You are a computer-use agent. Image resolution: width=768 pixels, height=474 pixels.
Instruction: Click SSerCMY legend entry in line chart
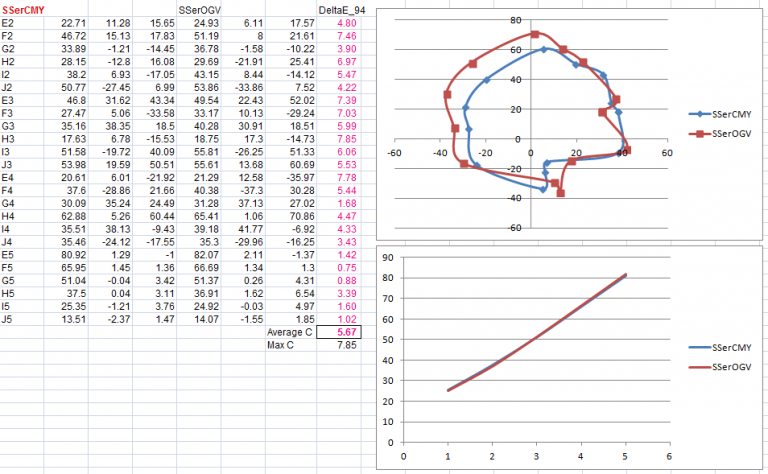tap(720, 348)
